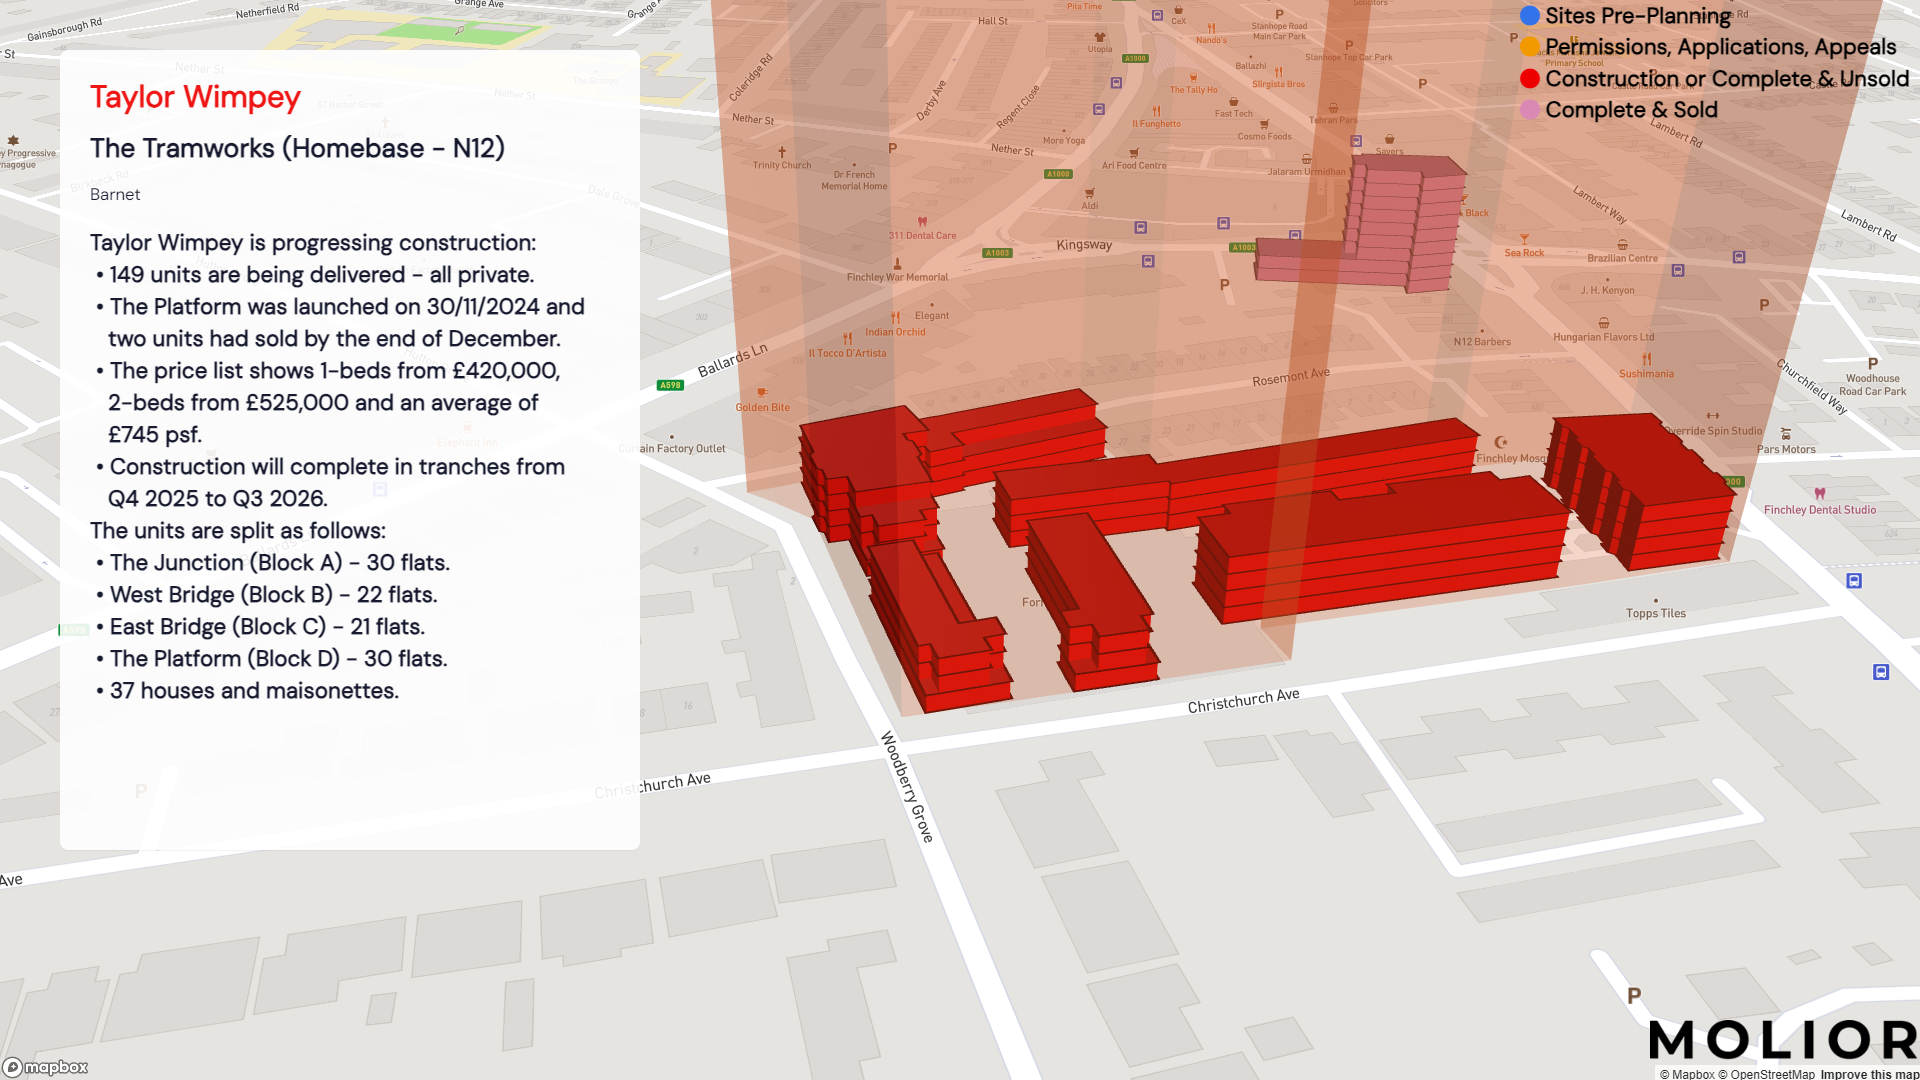Click the Brazilian Centre icon

pos(1622,244)
